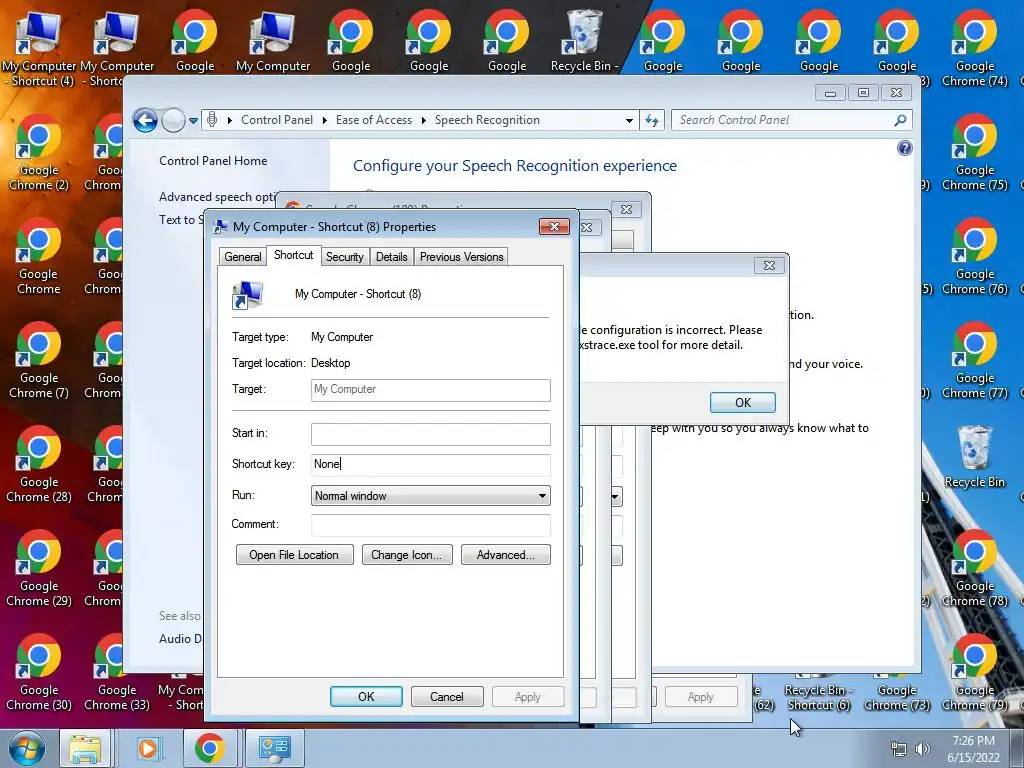
Task: Click the Comment text field
Action: pyautogui.click(x=430, y=524)
